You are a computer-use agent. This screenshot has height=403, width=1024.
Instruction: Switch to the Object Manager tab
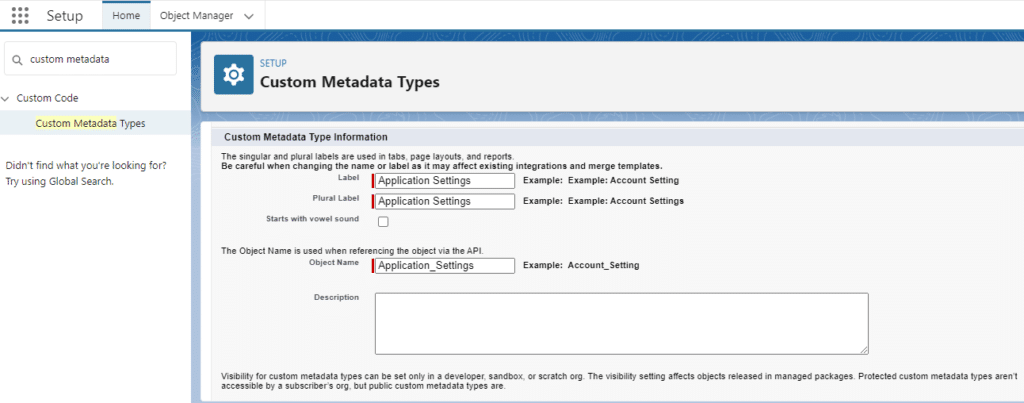coord(196,16)
